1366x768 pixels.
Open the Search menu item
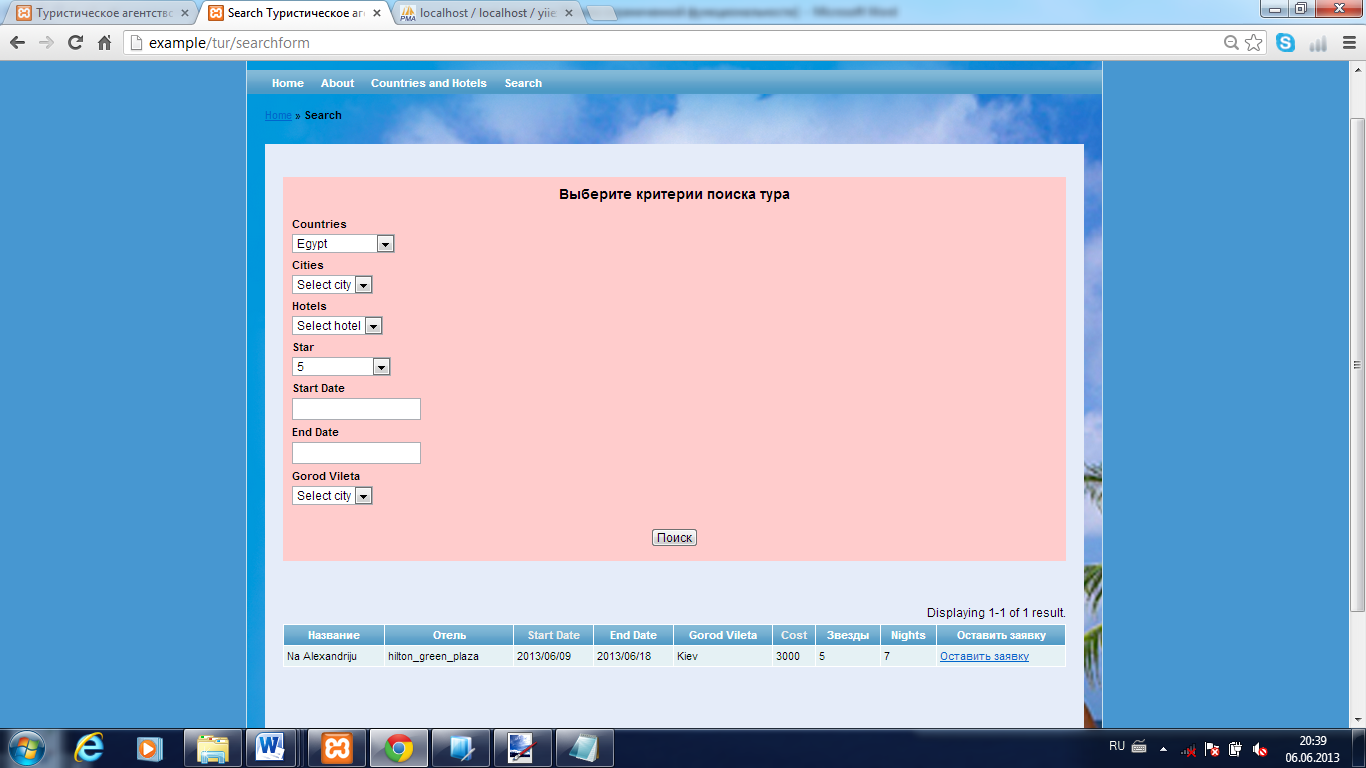[523, 83]
